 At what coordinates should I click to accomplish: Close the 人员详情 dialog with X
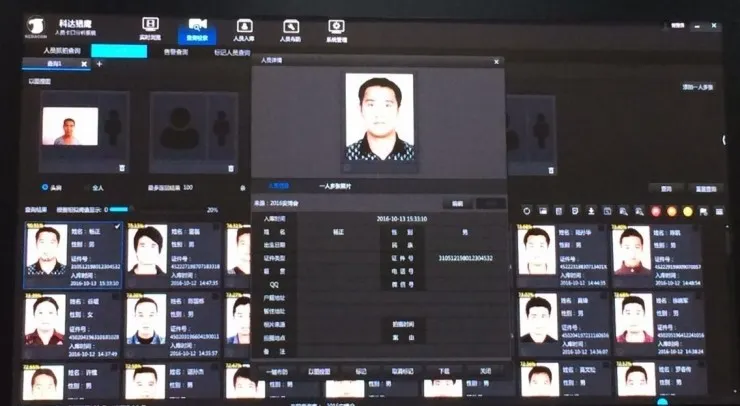click(496, 62)
